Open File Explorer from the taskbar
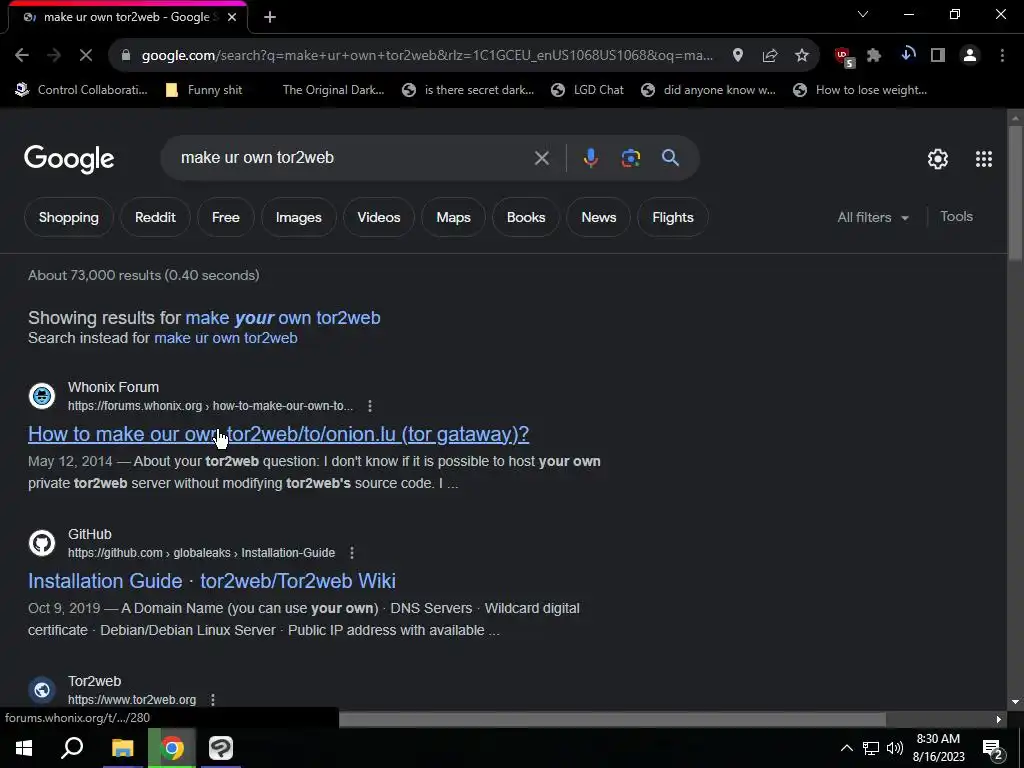This screenshot has height=768, width=1024. click(x=122, y=748)
